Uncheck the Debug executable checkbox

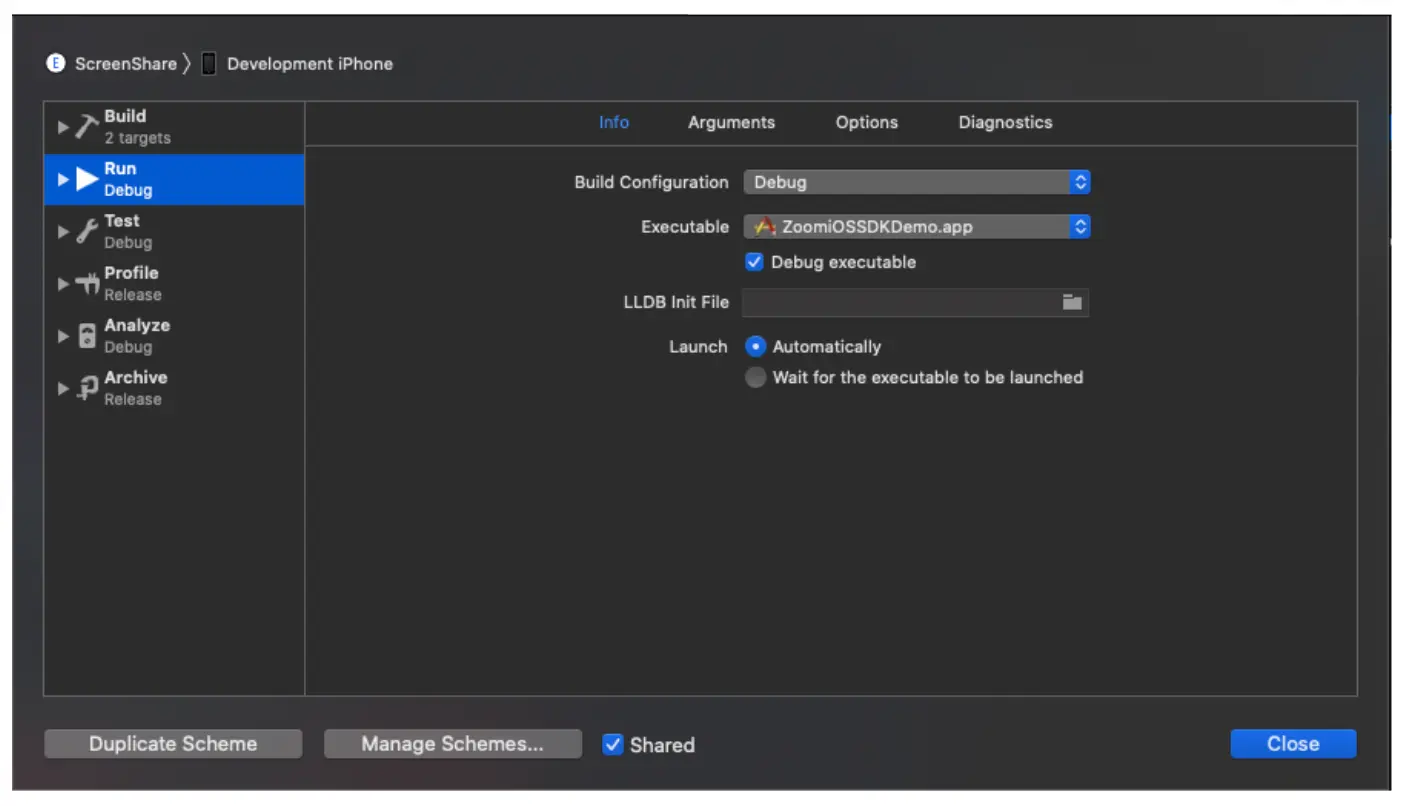pyautogui.click(x=754, y=262)
